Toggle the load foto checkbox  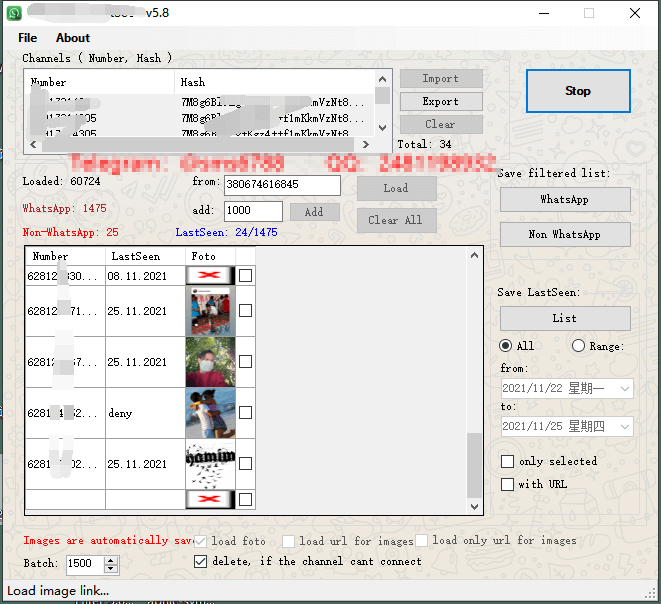pos(200,541)
